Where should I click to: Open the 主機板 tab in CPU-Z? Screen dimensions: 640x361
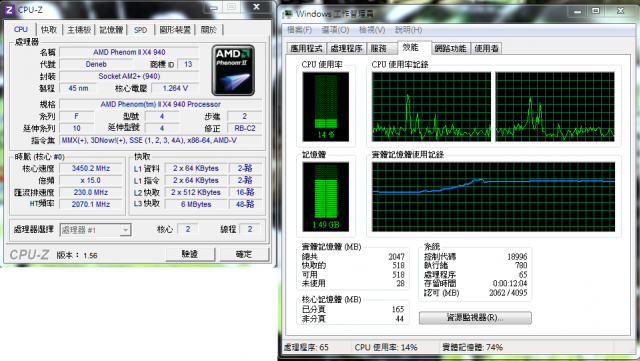pyautogui.click(x=79, y=29)
